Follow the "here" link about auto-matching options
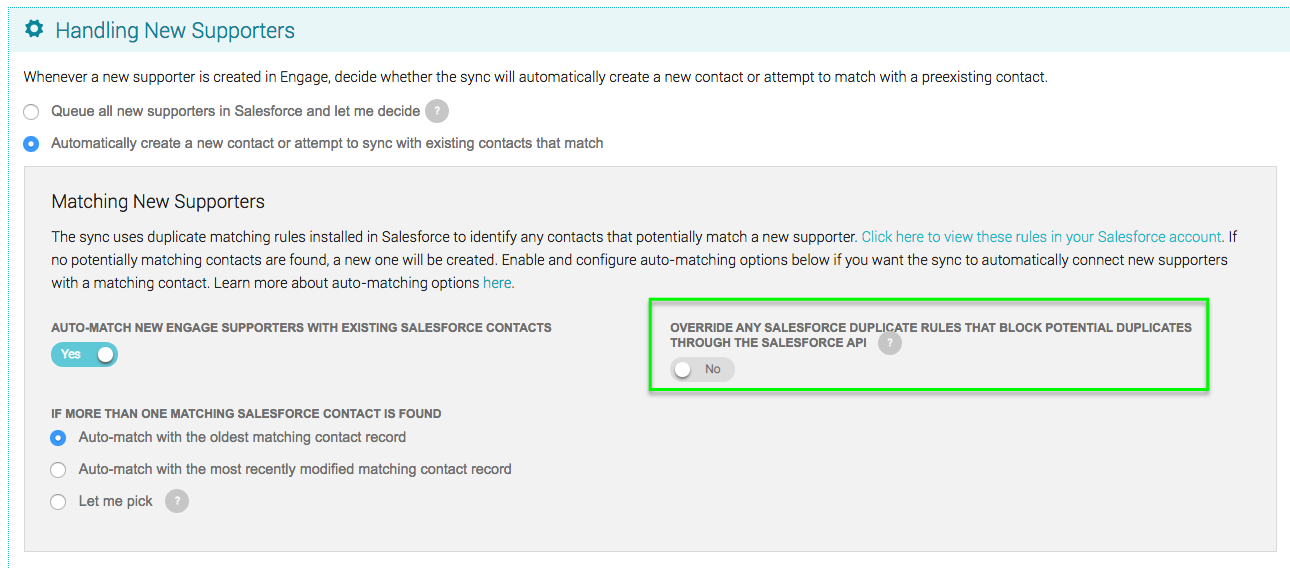 [497, 283]
